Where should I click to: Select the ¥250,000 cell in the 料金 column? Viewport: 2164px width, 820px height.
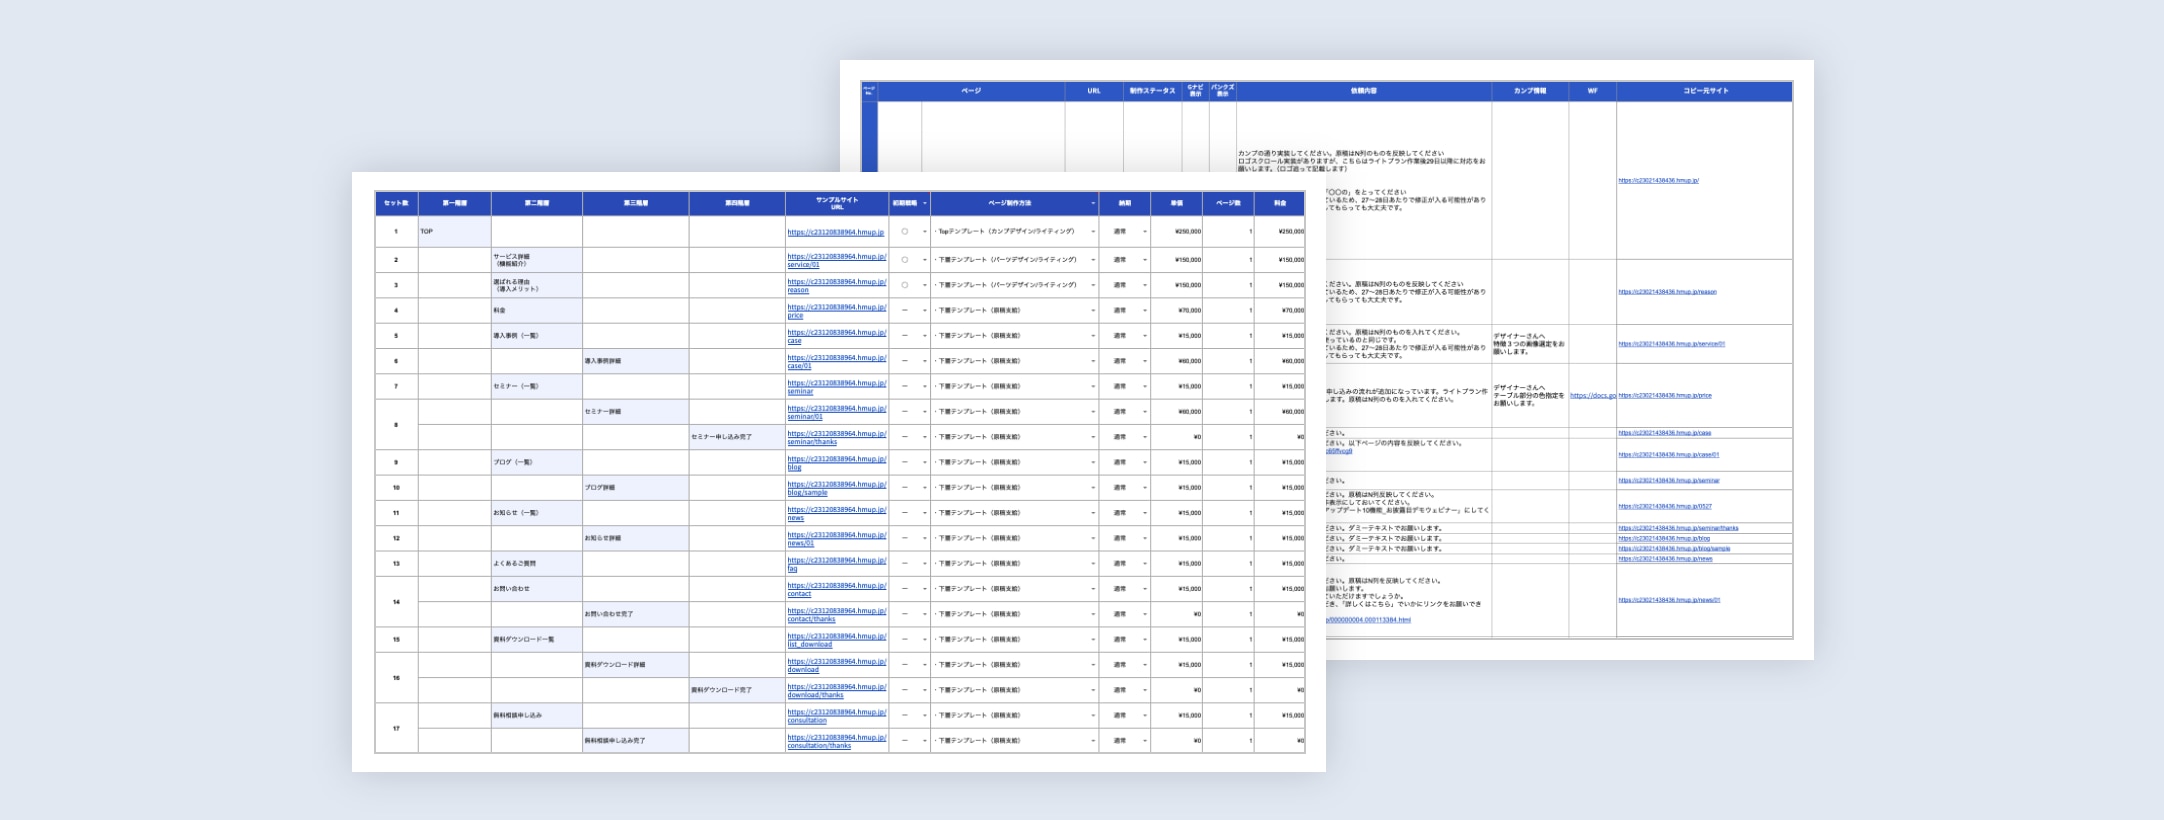tap(1279, 232)
